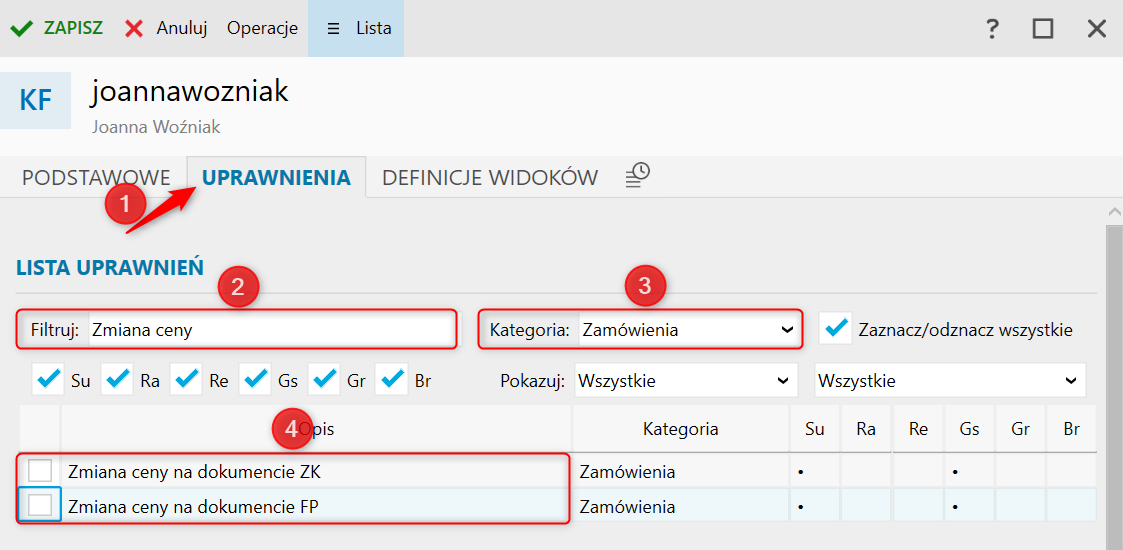Click the red Anuluj X icon
This screenshot has width=1123, height=550.
134,28
